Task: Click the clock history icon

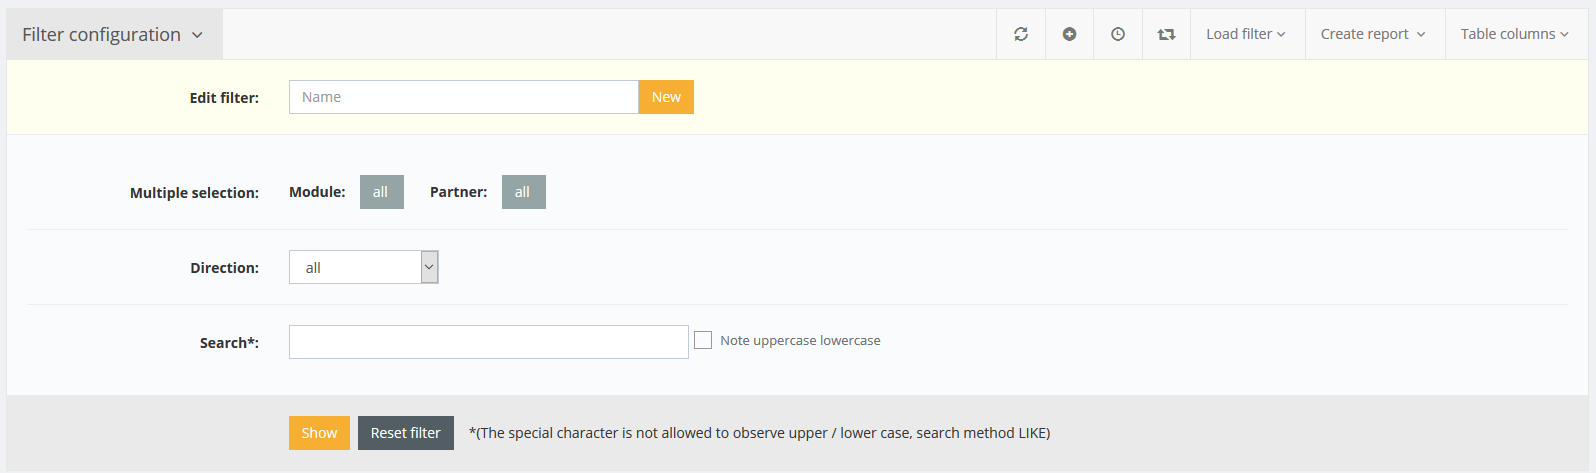Action: click(1118, 34)
